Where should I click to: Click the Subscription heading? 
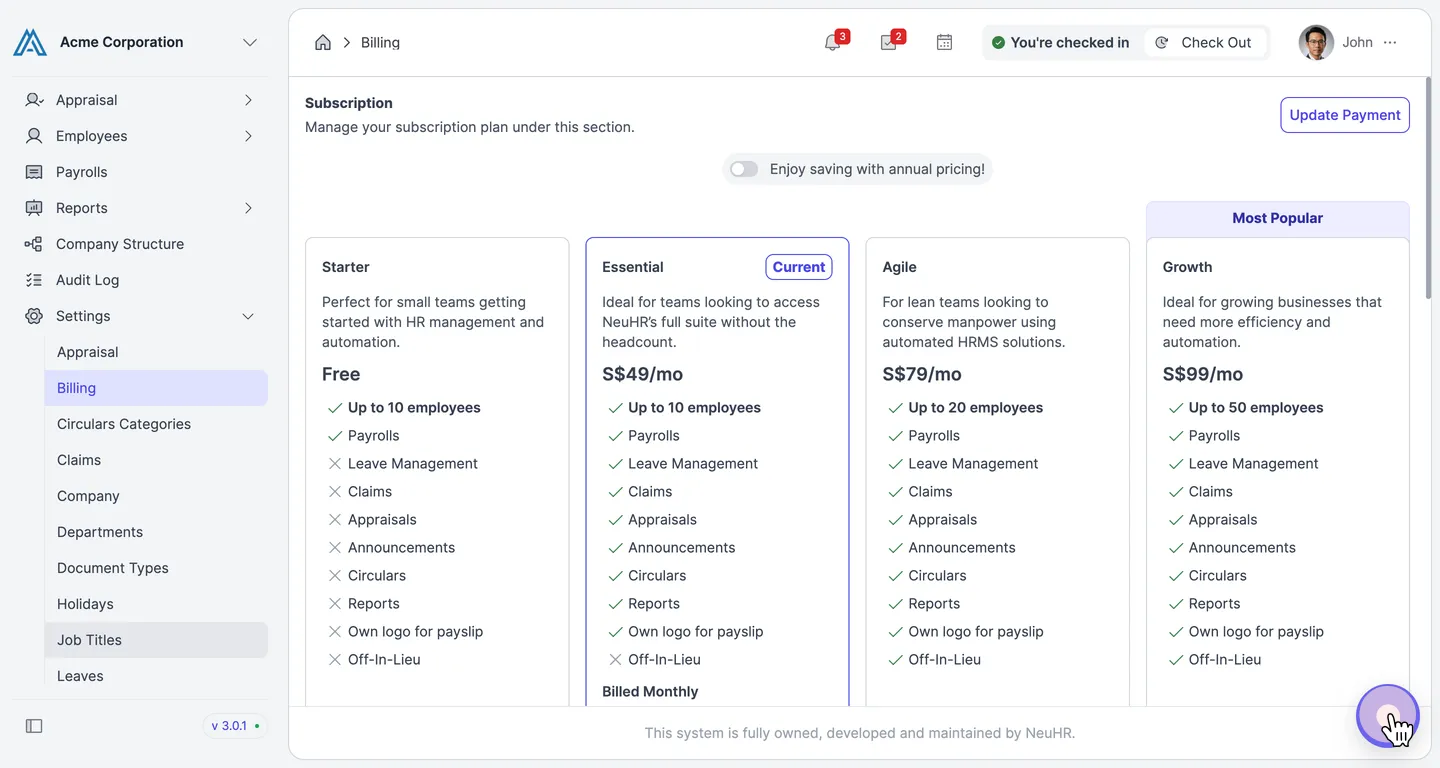click(349, 103)
